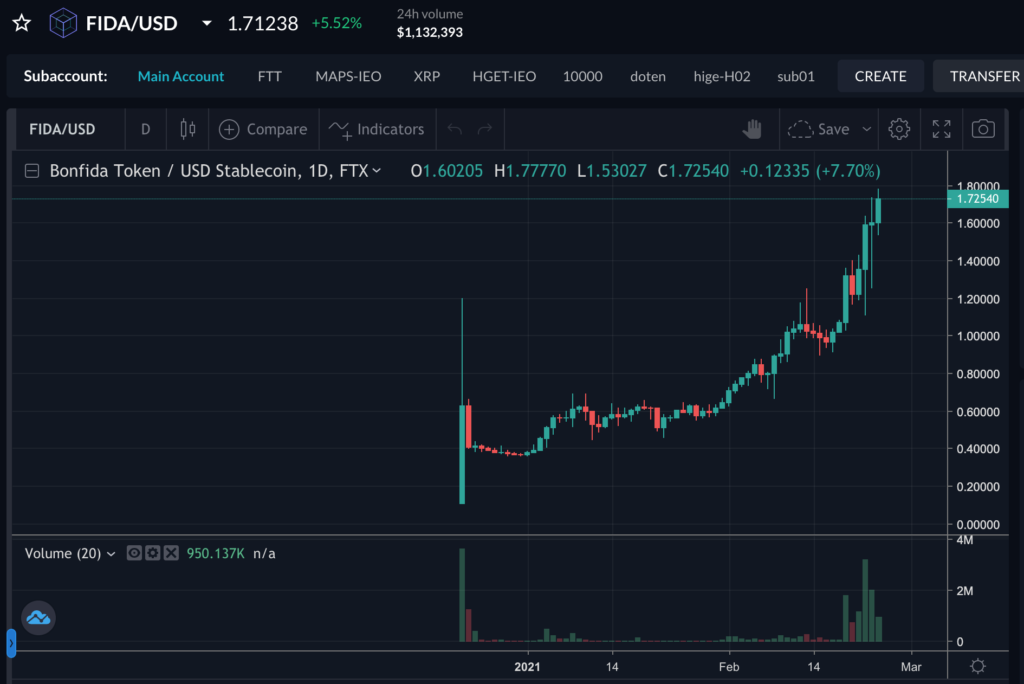Click the Mar label on time axis
Viewport: 1024px width, 684px height.
(x=911, y=667)
